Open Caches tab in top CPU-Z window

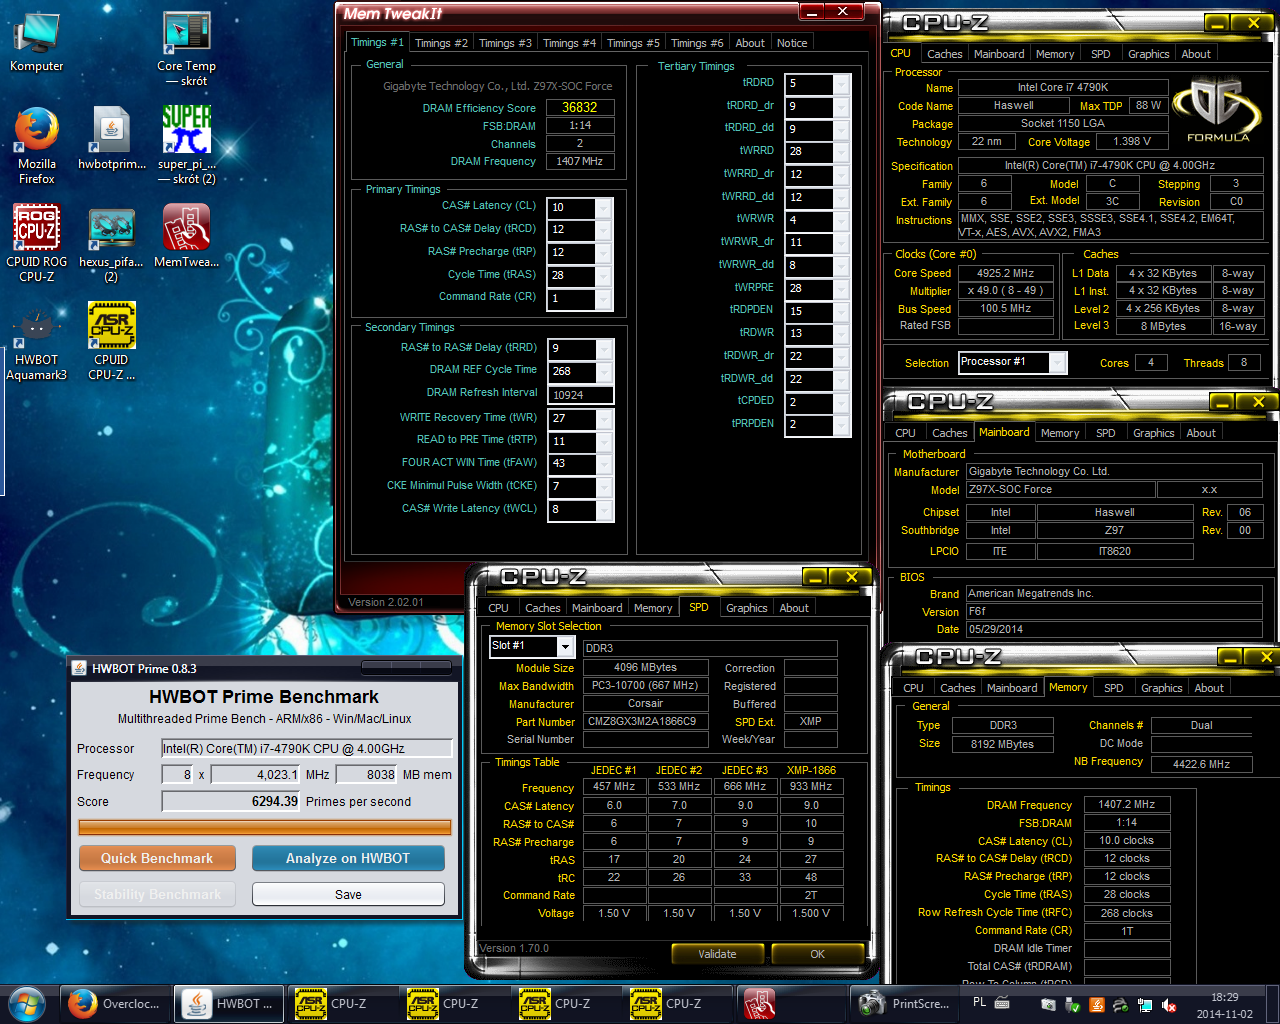pos(945,54)
